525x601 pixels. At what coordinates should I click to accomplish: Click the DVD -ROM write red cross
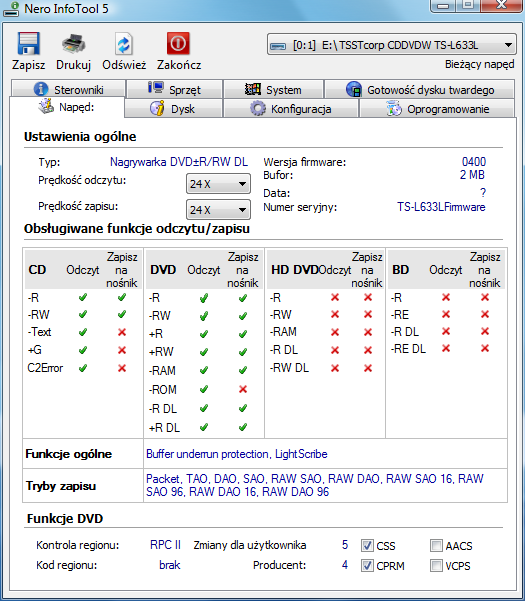(x=243, y=389)
